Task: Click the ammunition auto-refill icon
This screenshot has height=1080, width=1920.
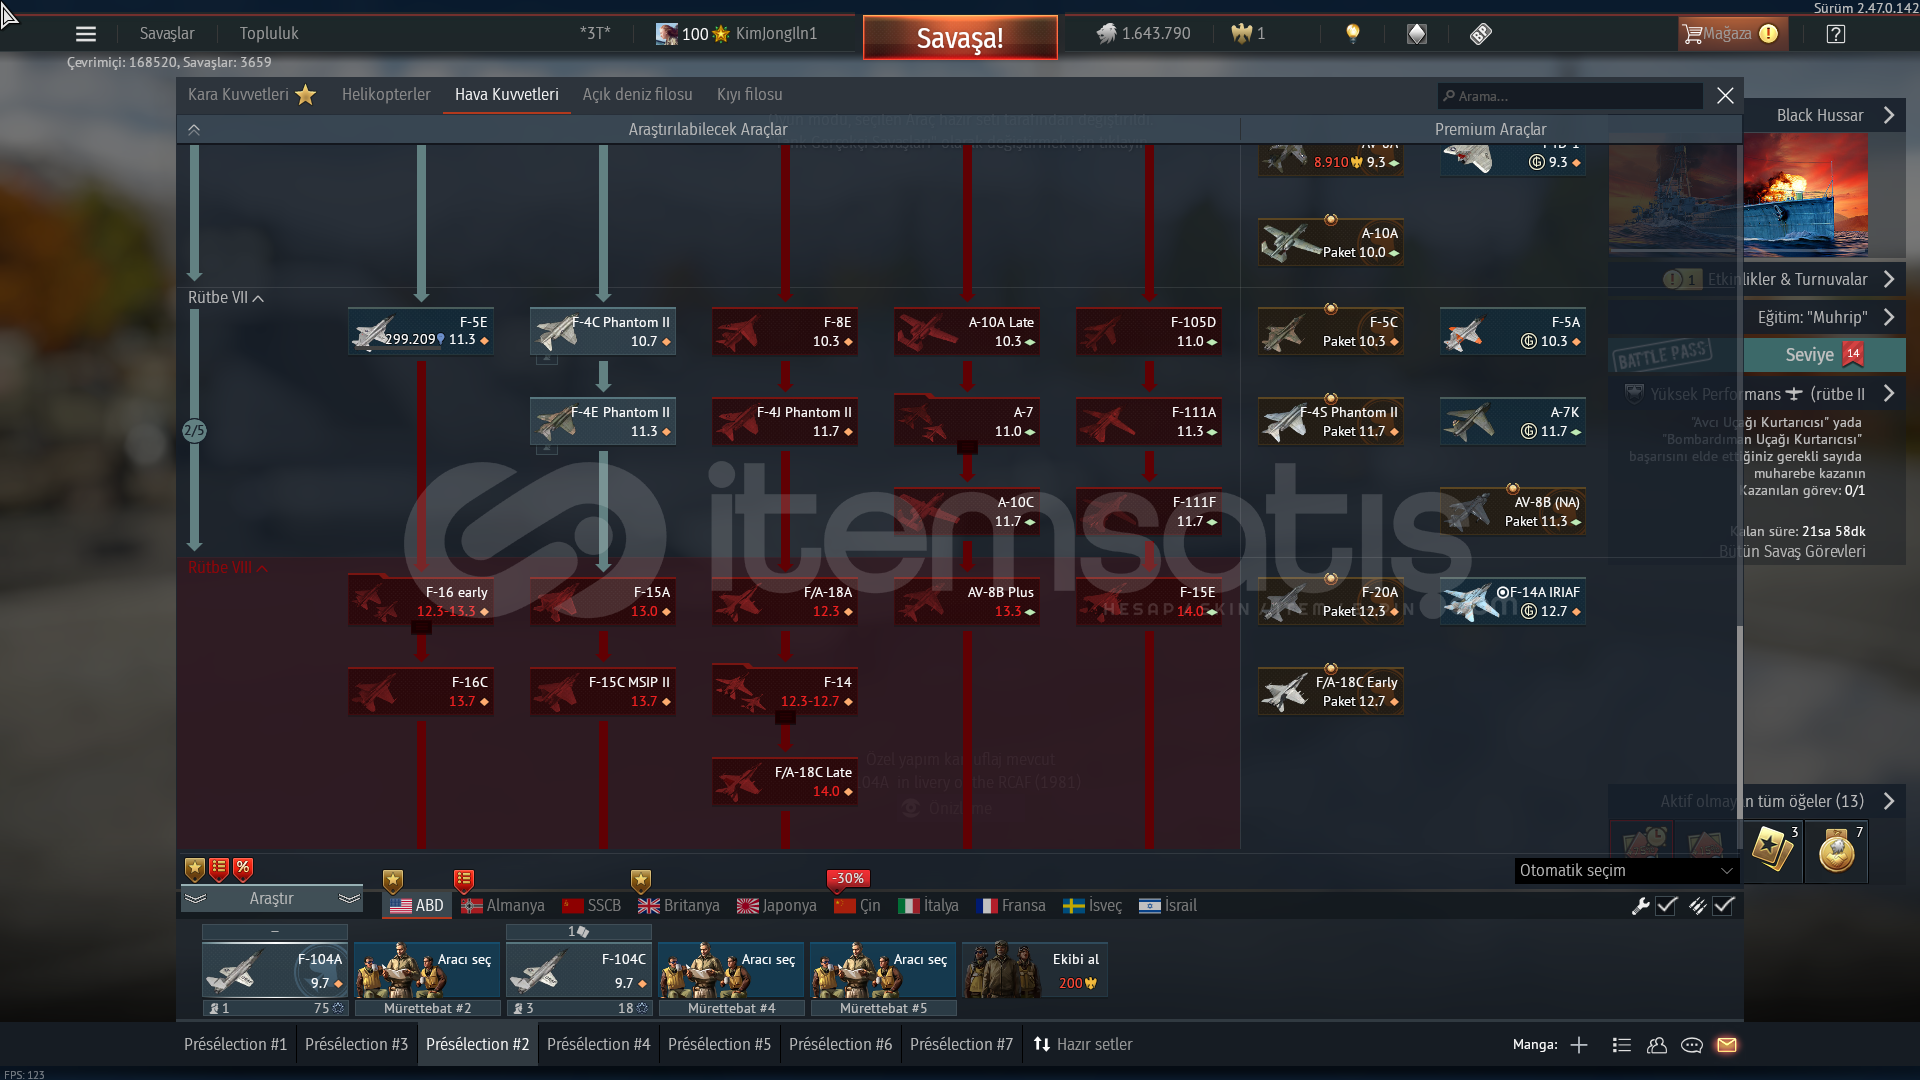Action: tap(1697, 906)
